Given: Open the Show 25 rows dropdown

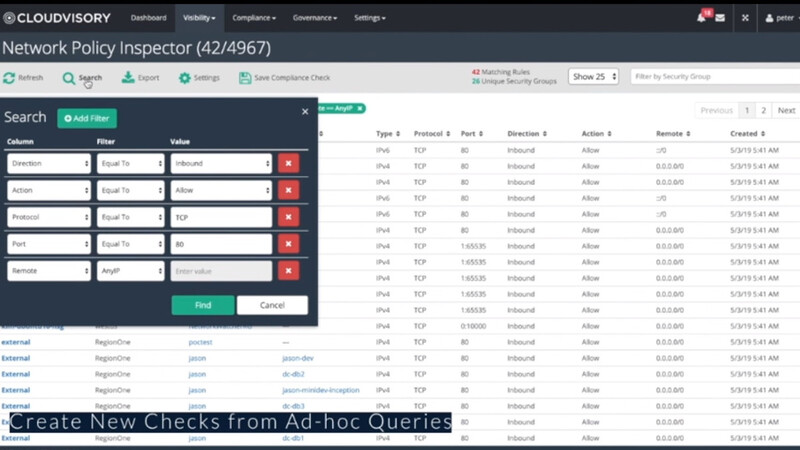Looking at the screenshot, I should (593, 77).
